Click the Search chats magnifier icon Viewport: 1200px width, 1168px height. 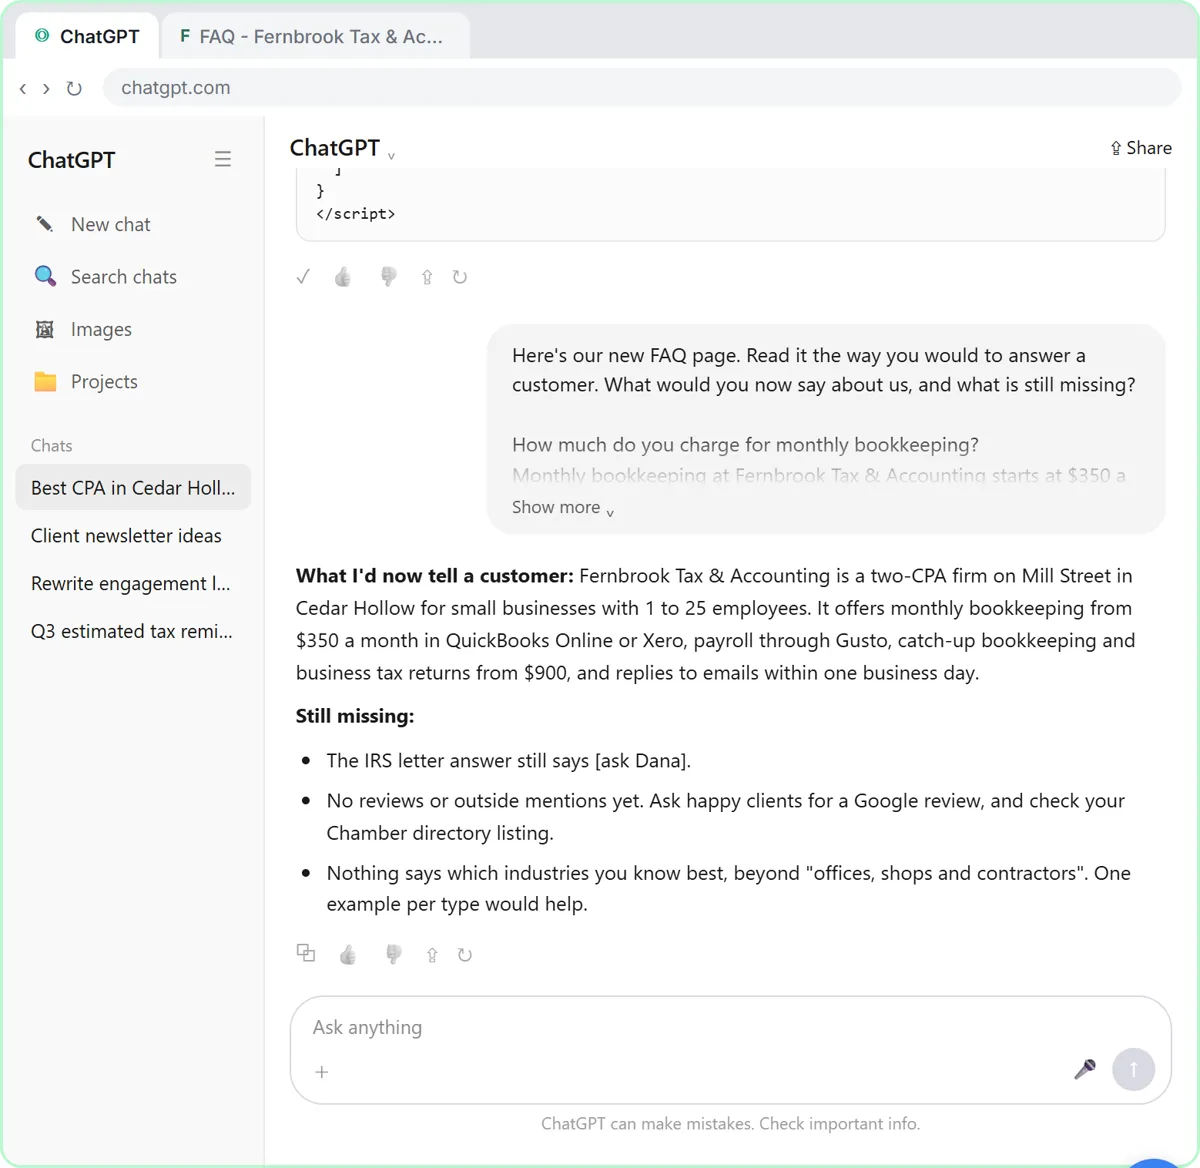pyautogui.click(x=45, y=276)
